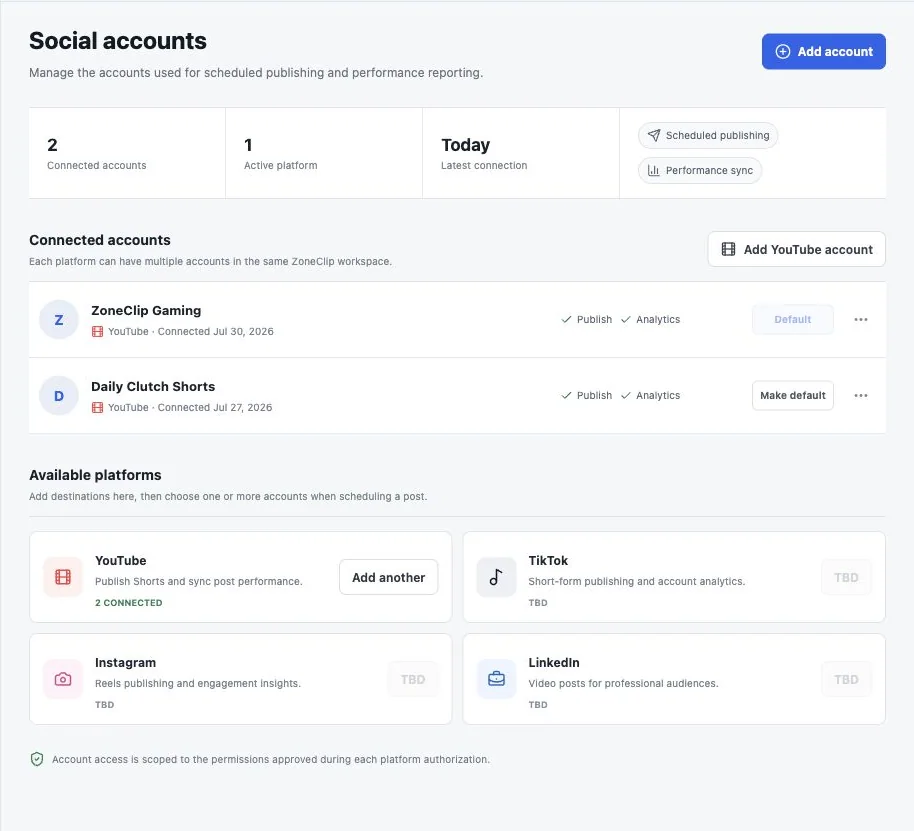Click Add another on YouTube card
914x831 pixels.
coord(388,577)
